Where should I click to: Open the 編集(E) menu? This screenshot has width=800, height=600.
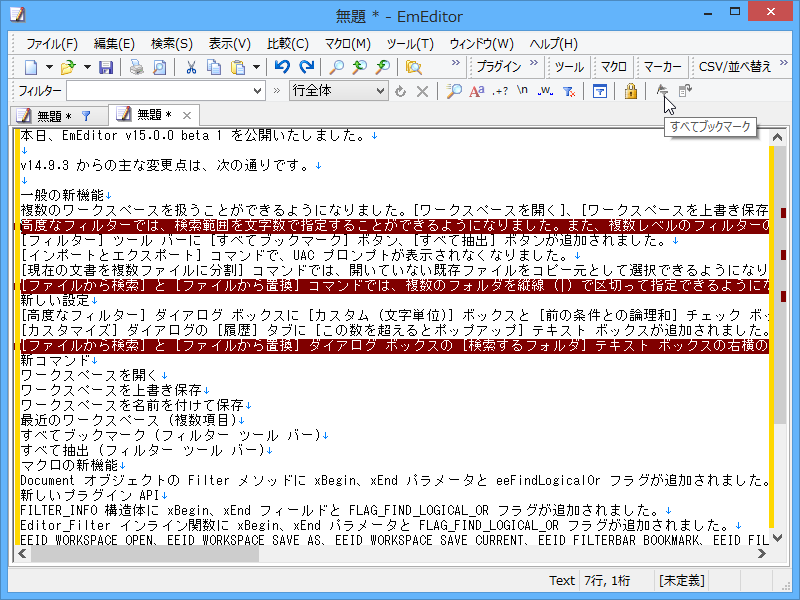tap(114, 44)
